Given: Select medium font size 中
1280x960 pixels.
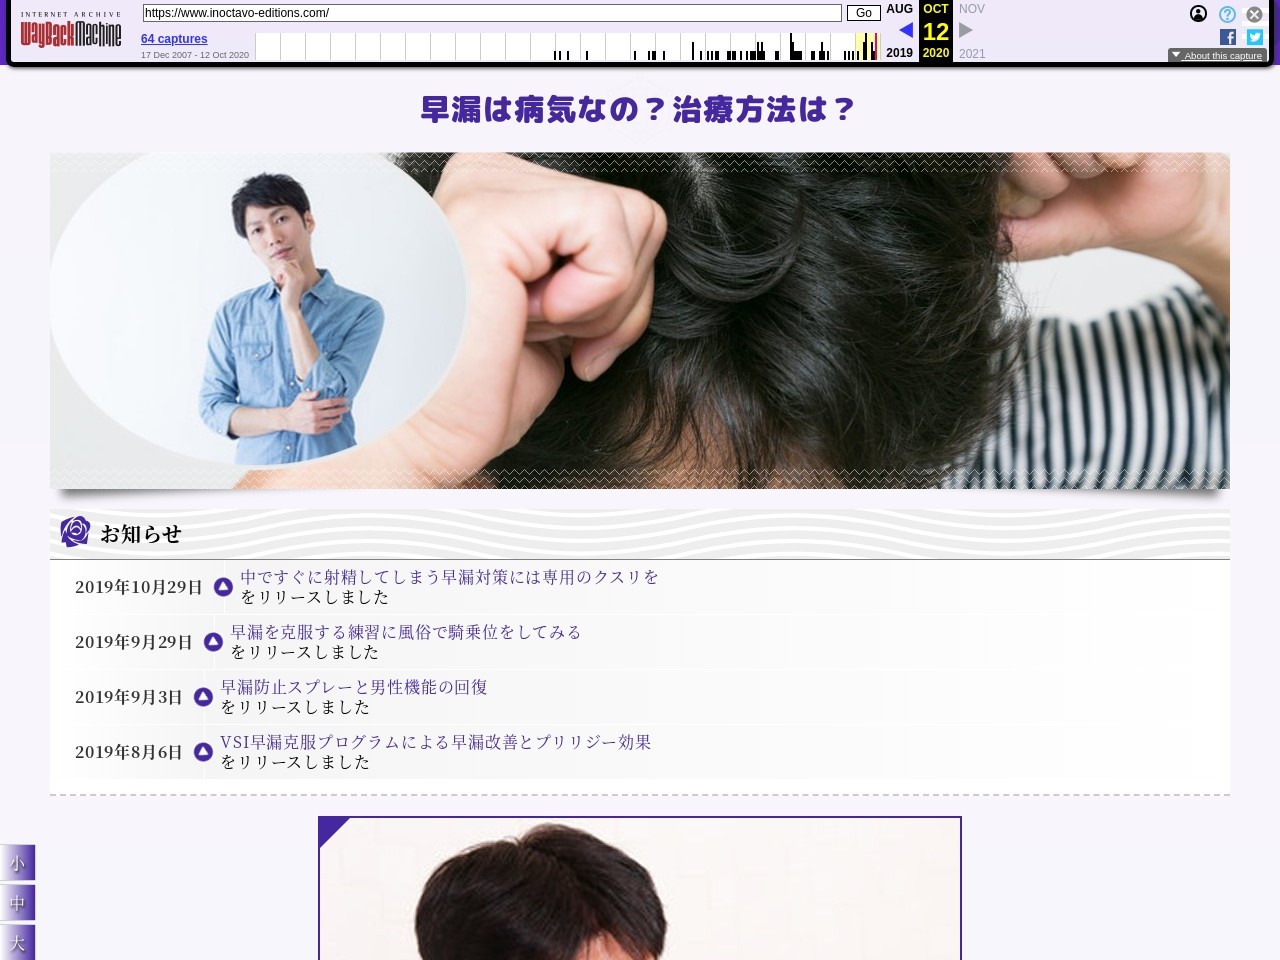Looking at the screenshot, I should pos(17,903).
